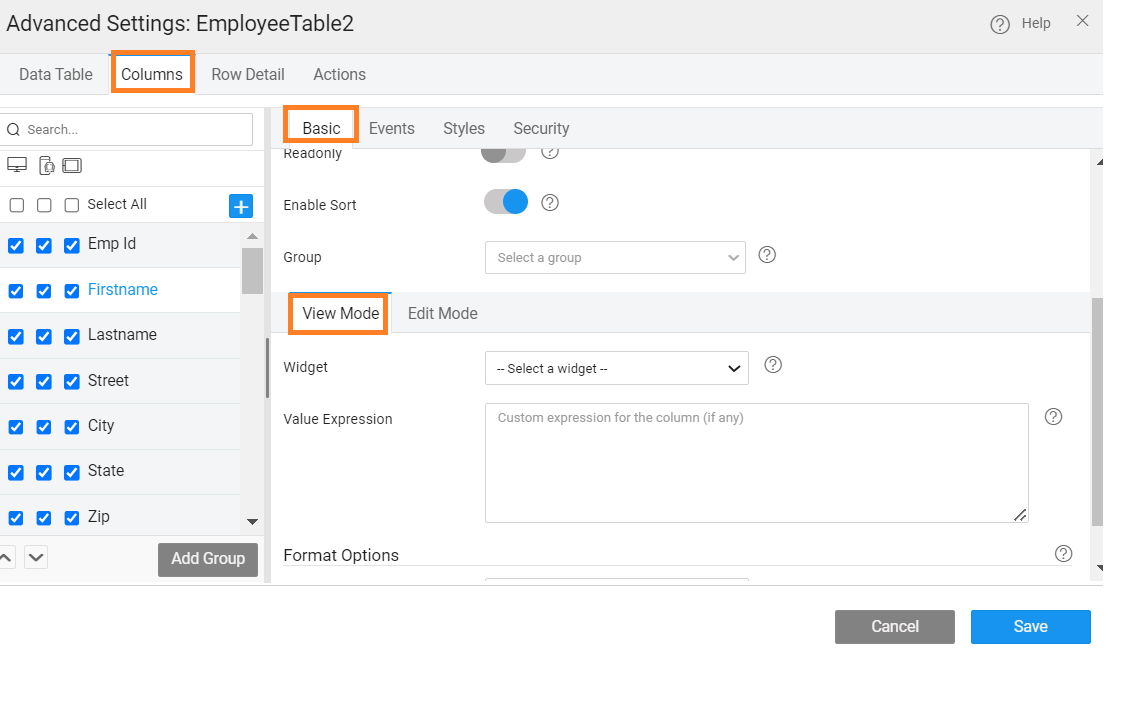Image resolution: width=1148 pixels, height=717 pixels.
Task: Click help icon beside Widget dropdown
Action: pos(773,365)
